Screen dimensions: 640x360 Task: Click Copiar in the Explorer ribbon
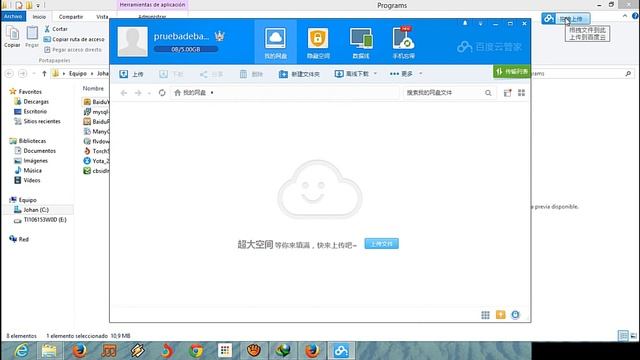pos(12,37)
